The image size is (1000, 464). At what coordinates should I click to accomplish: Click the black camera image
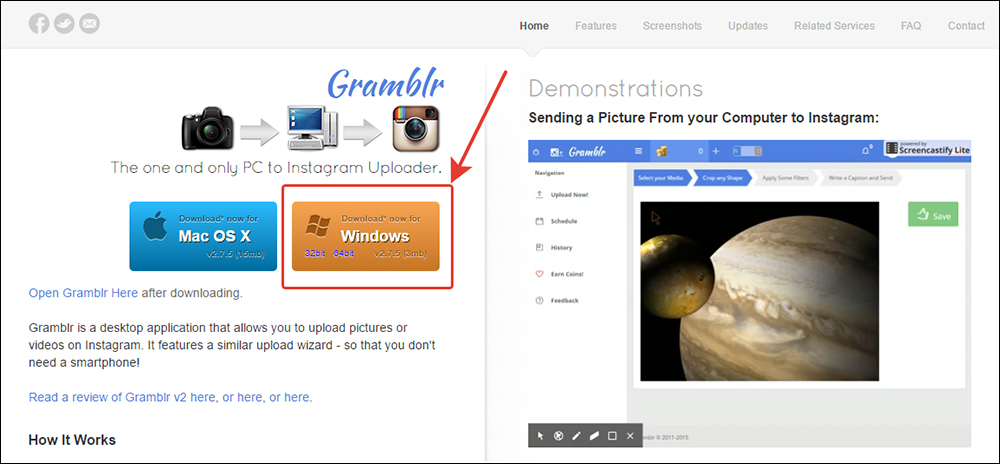point(205,129)
